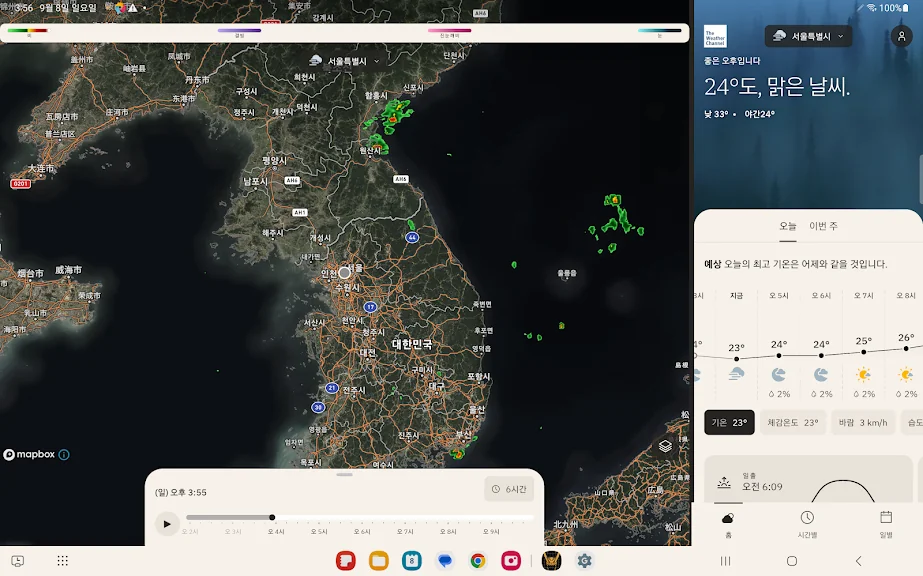
Task: Open the black-gold game app icon
Action: (x=552, y=561)
